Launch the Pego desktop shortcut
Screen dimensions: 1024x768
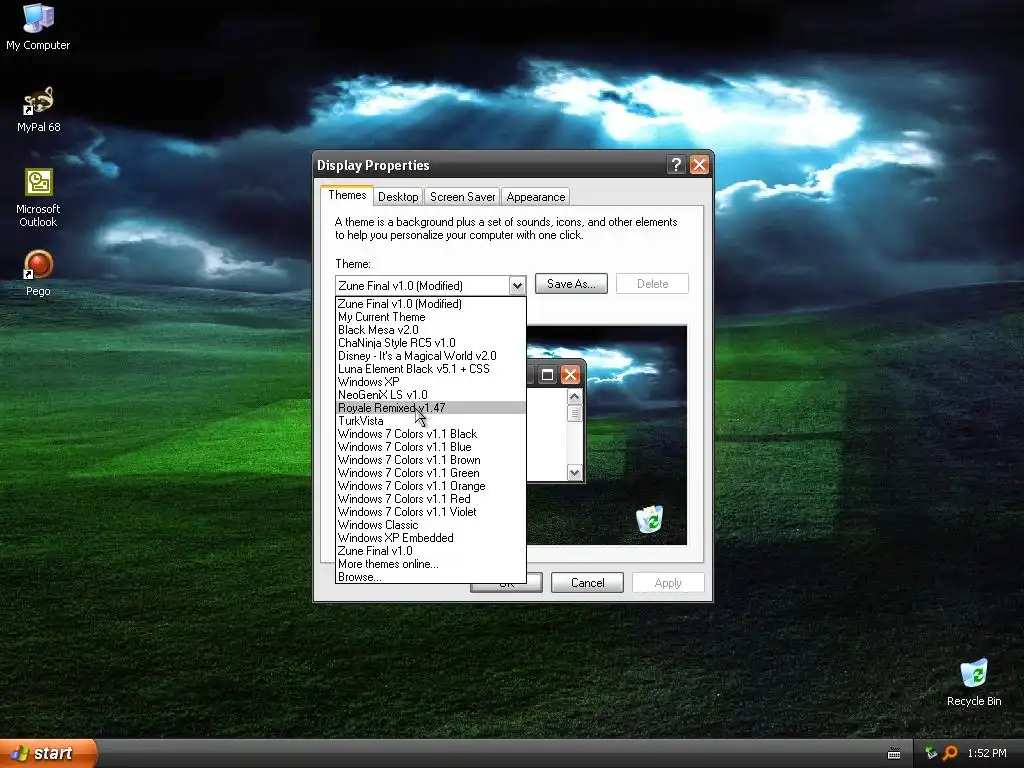tap(38, 273)
